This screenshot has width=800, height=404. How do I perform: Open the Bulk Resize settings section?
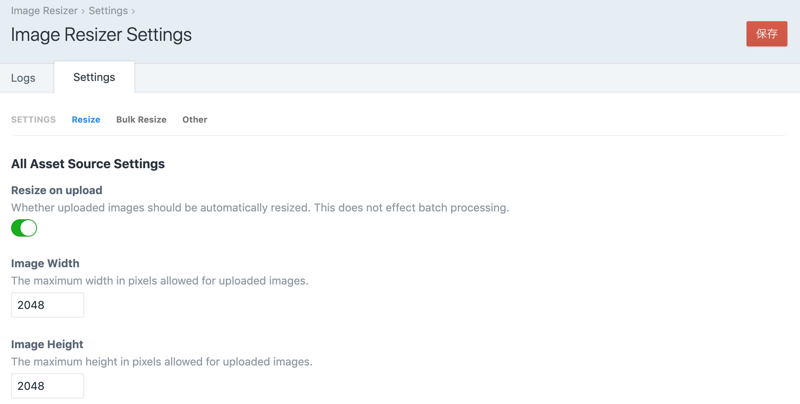[x=141, y=120]
